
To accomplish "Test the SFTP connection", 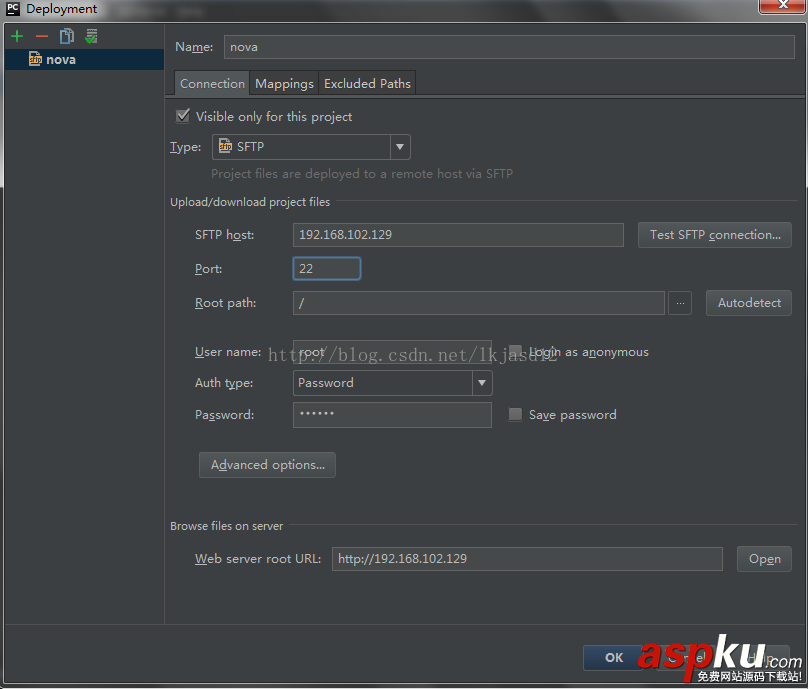I will click(715, 235).
